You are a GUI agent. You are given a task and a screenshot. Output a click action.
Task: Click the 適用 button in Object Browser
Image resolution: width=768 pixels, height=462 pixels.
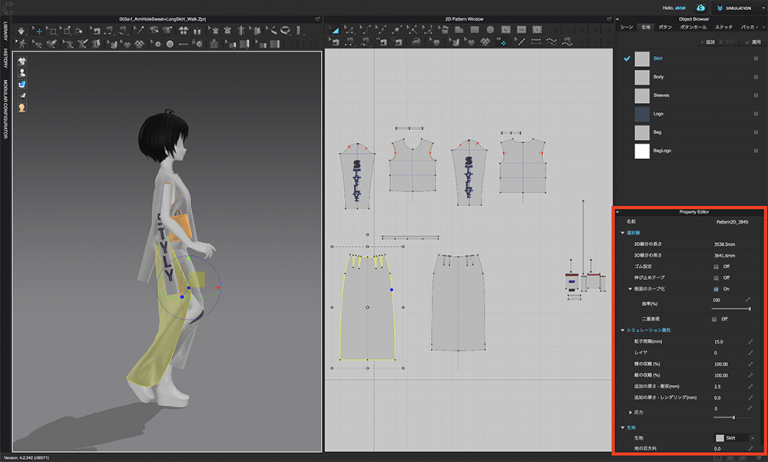pyautogui.click(x=753, y=42)
